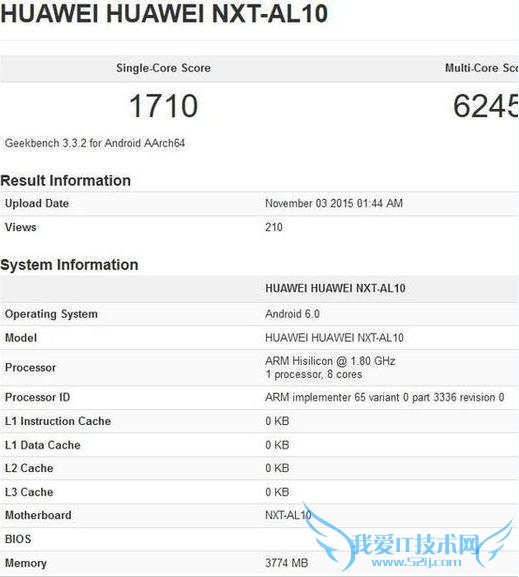
Task: Click the Model row label
Action: (x=21, y=338)
